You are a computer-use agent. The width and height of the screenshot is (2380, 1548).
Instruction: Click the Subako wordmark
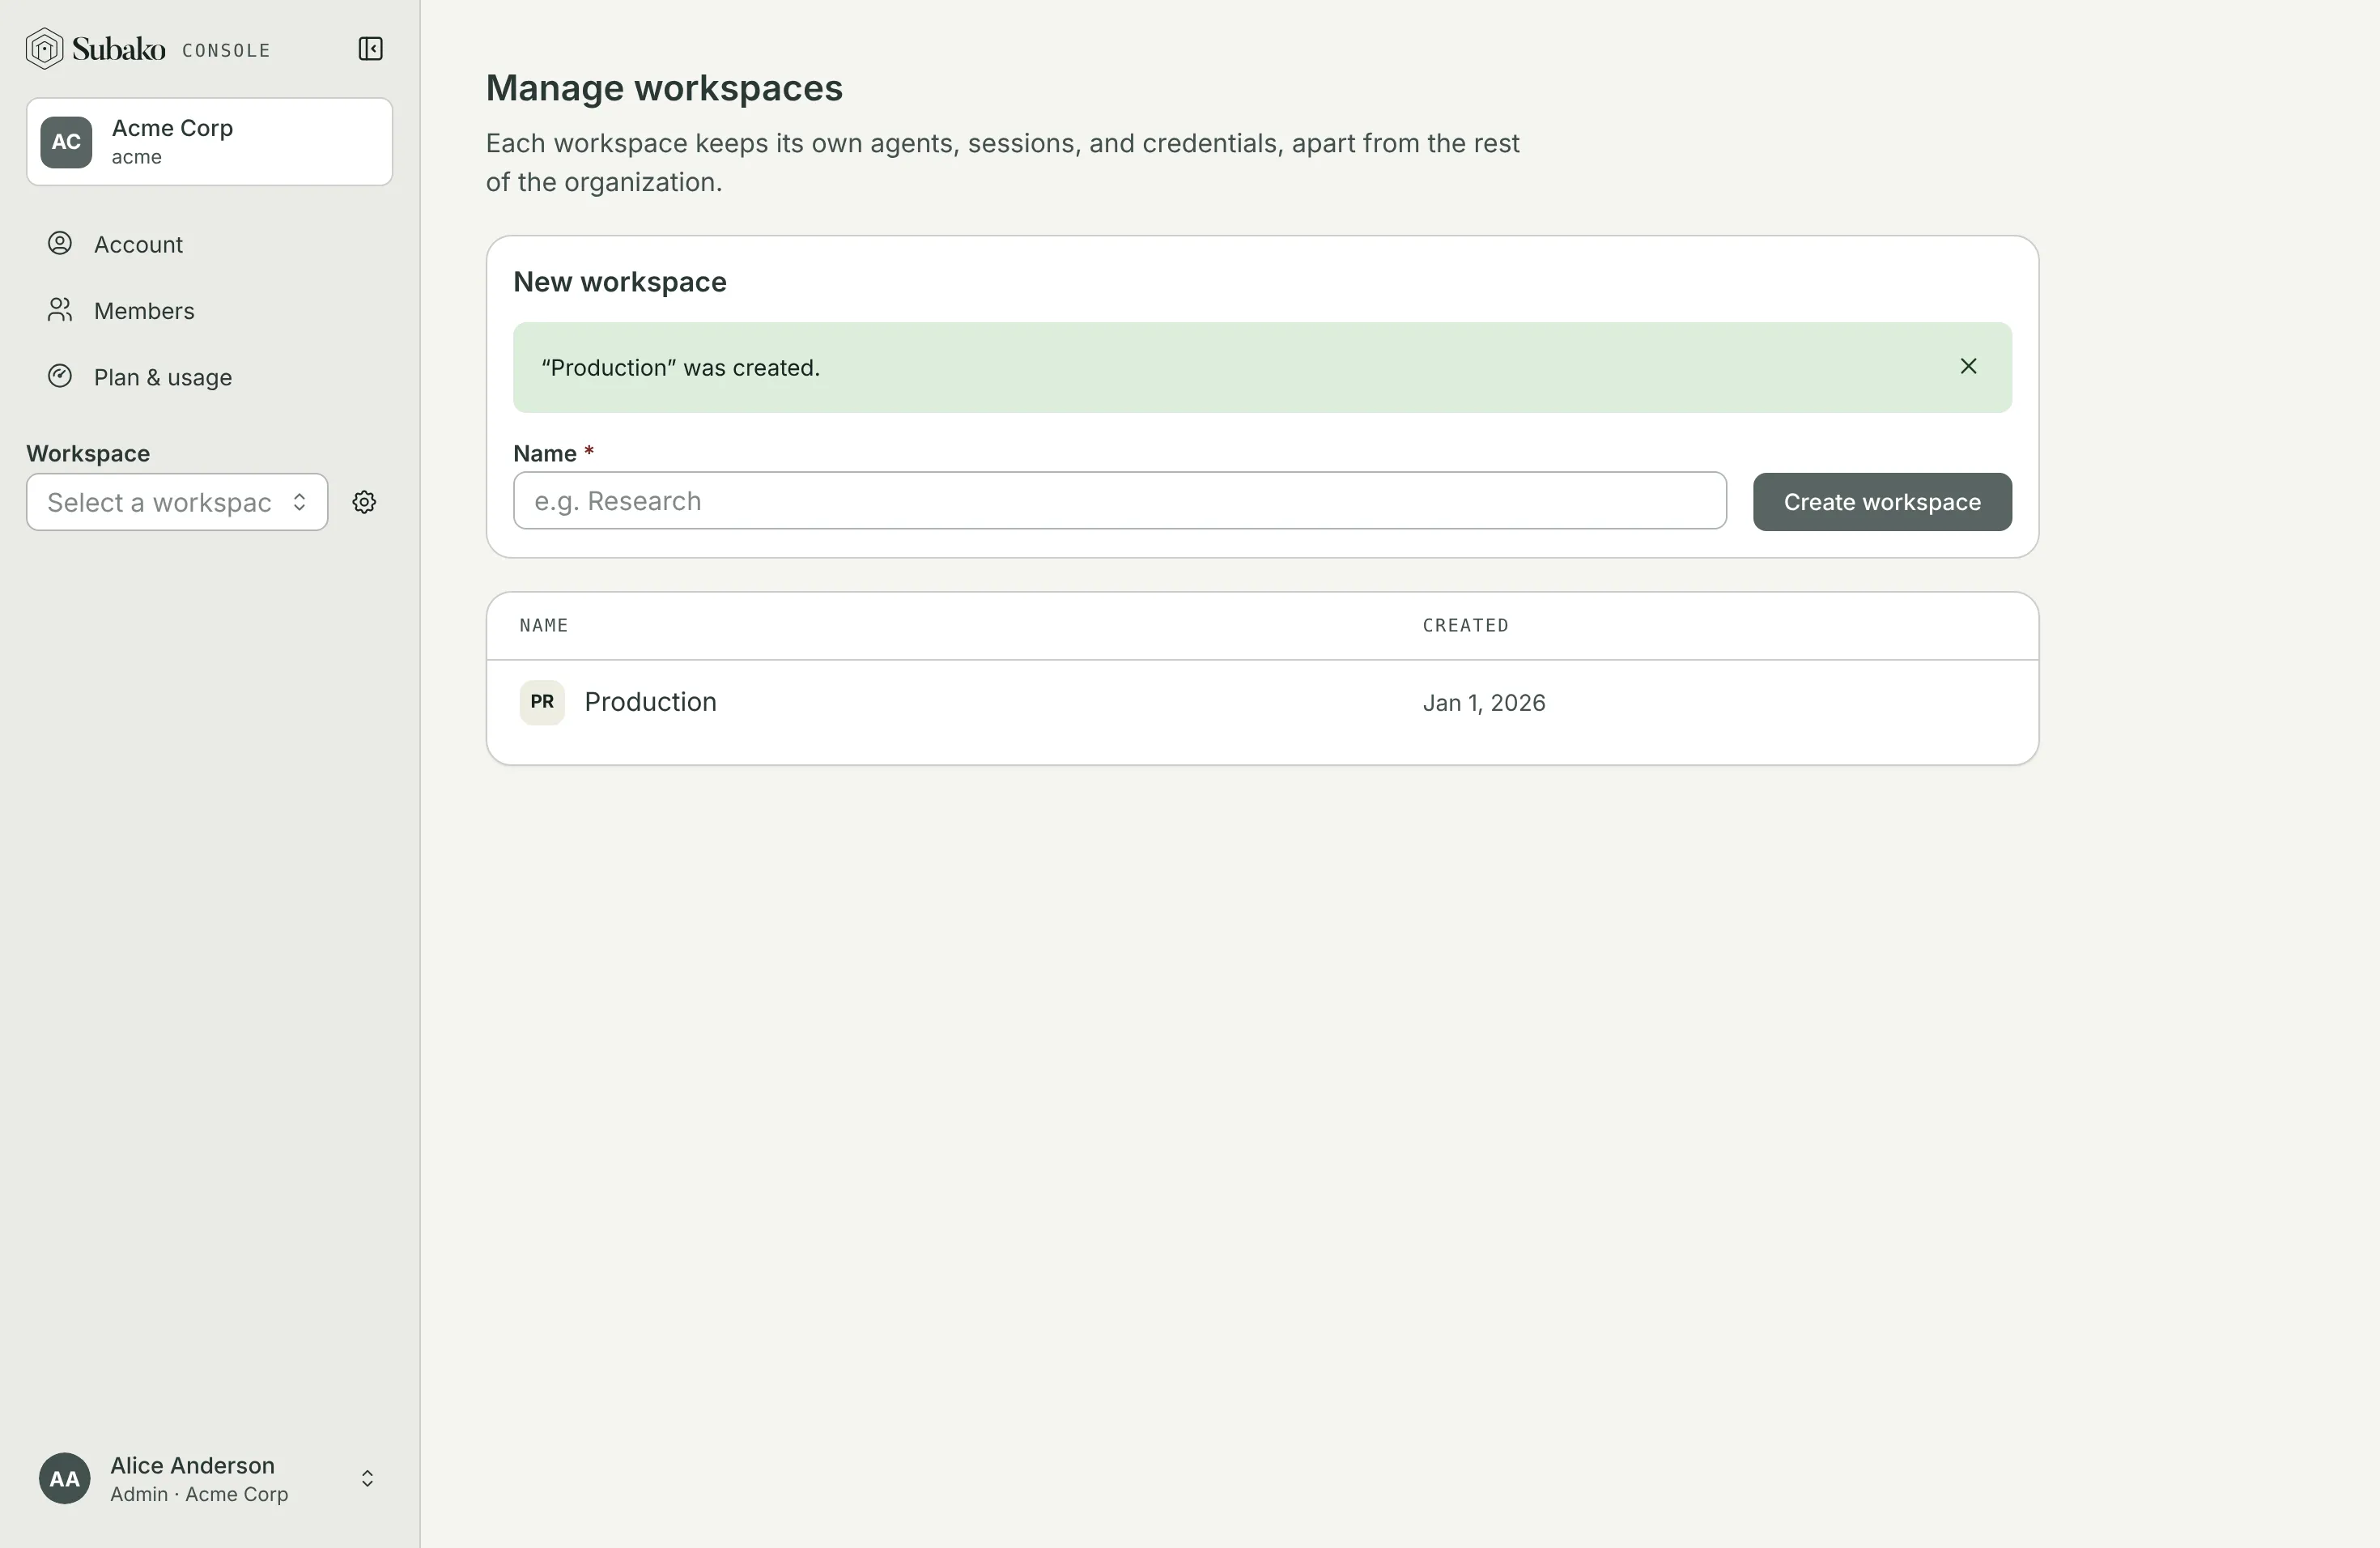click(118, 49)
